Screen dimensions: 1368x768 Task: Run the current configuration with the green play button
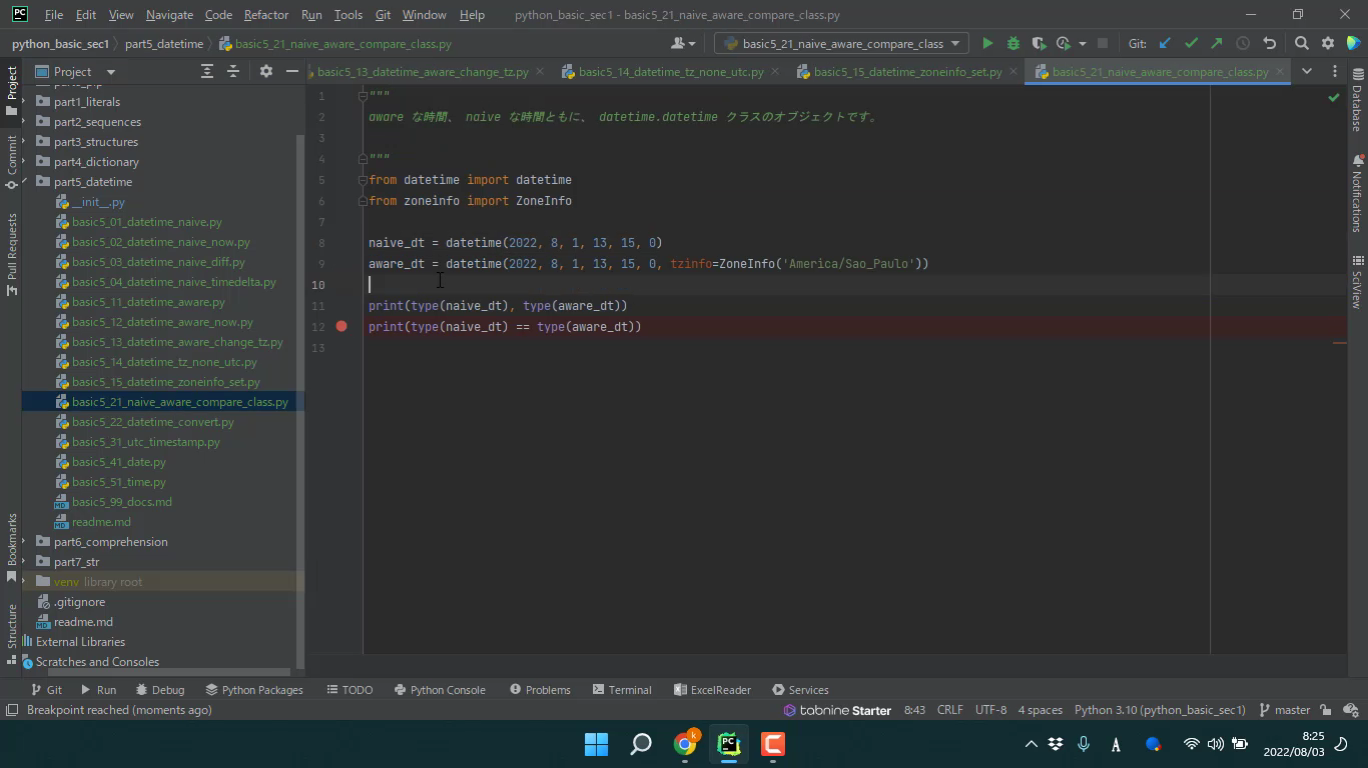987,43
